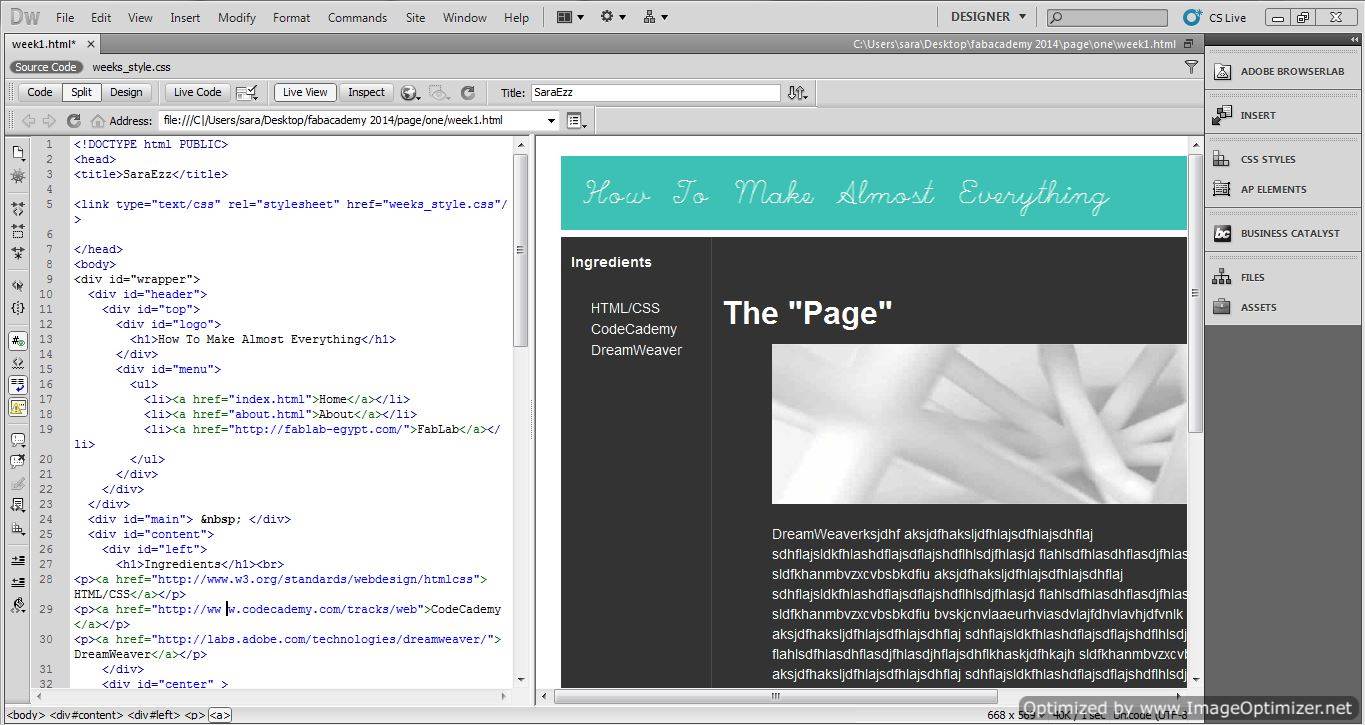Open the File menu
1365x725 pixels.
(65, 17)
